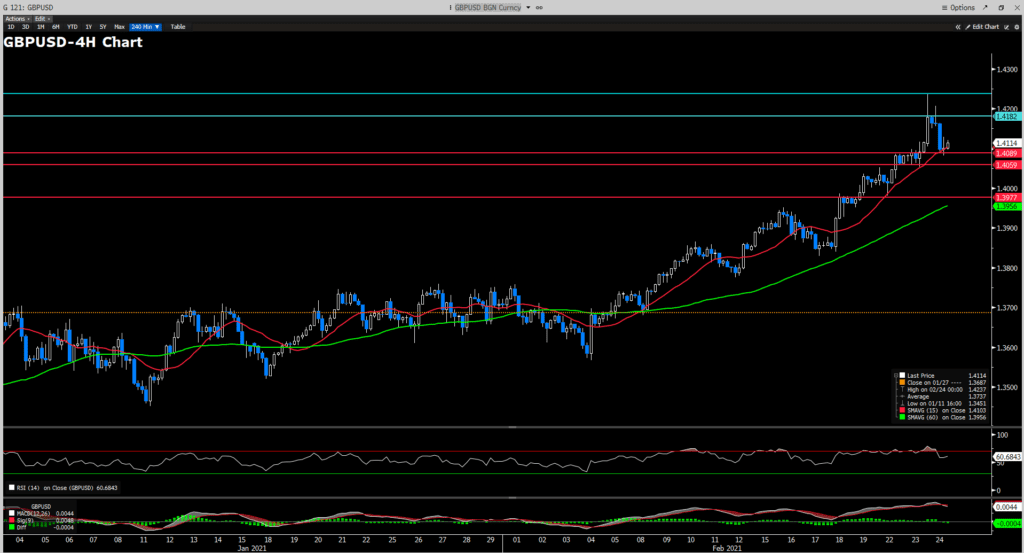This screenshot has width=1024, height=553.
Task: Click the pop-out arrow icon
Action: point(985,8)
